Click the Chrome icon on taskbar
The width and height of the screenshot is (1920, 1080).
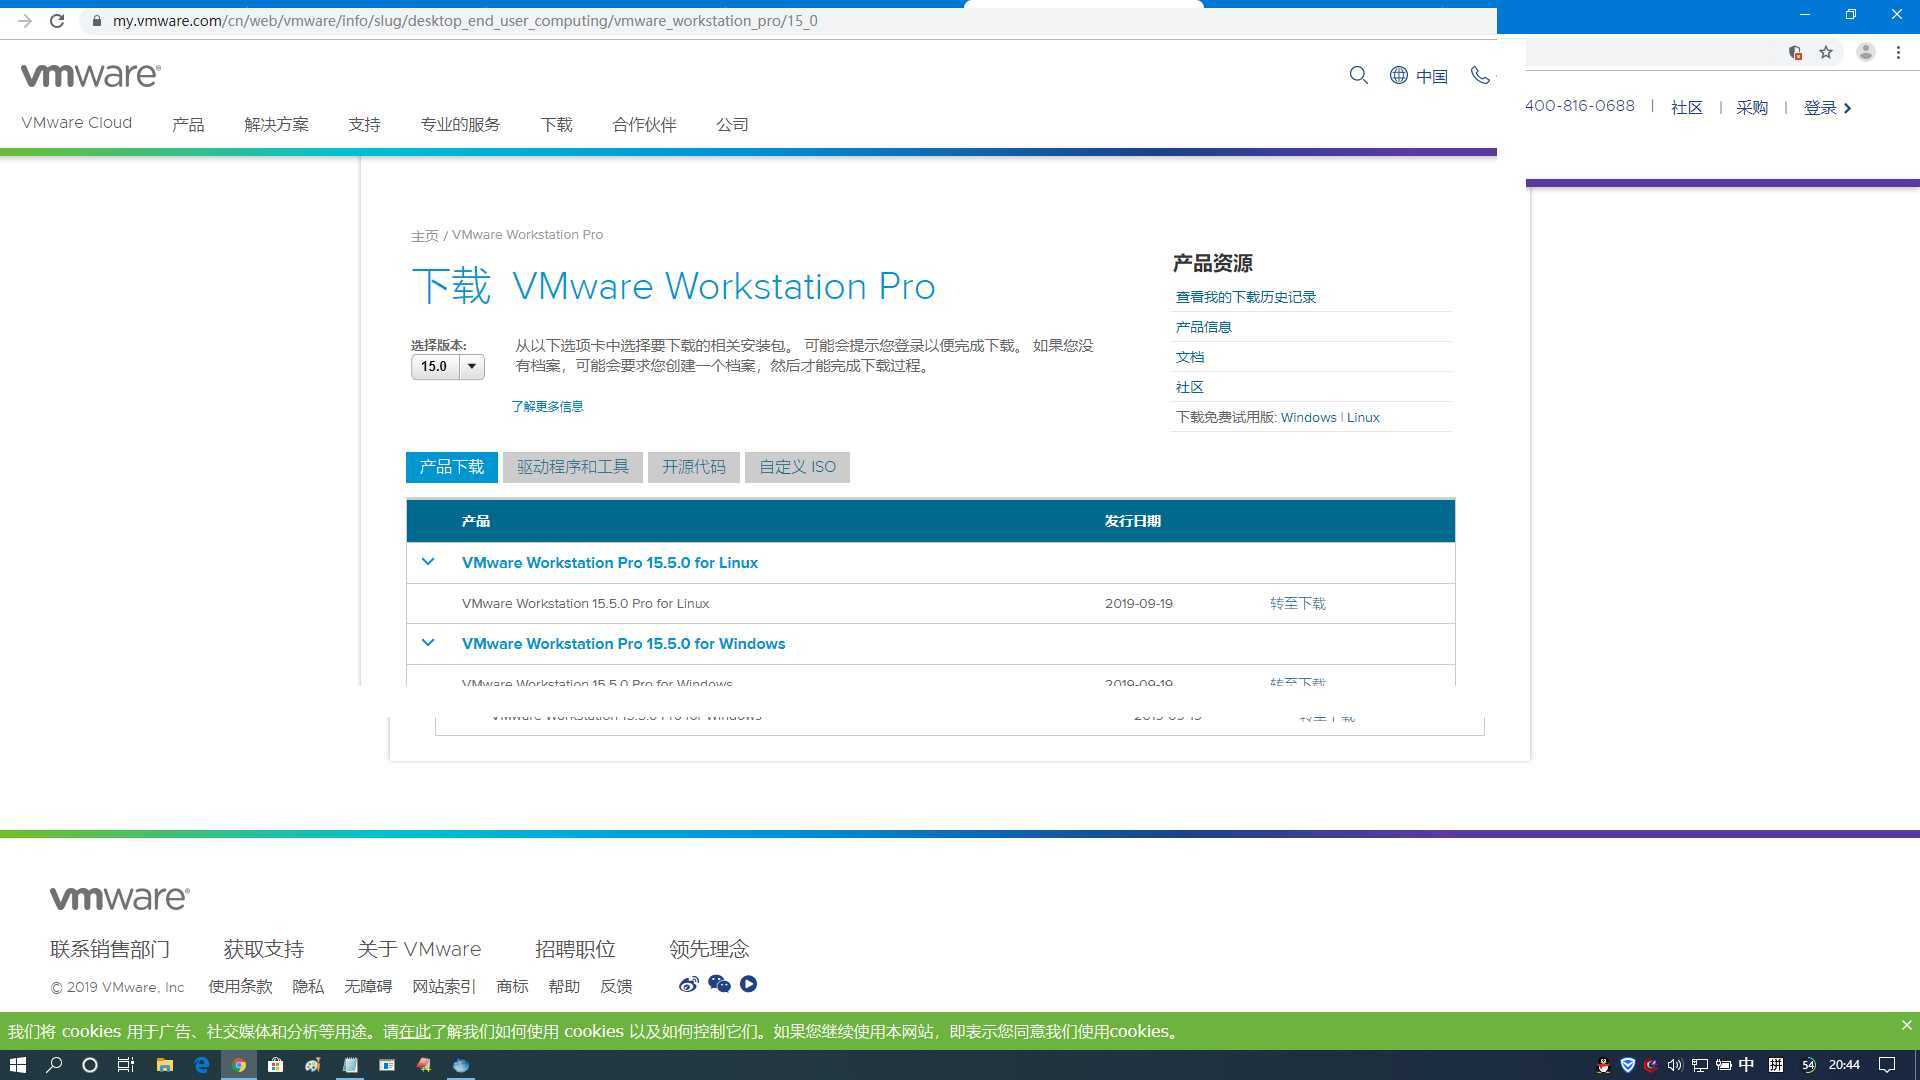[x=239, y=1065]
